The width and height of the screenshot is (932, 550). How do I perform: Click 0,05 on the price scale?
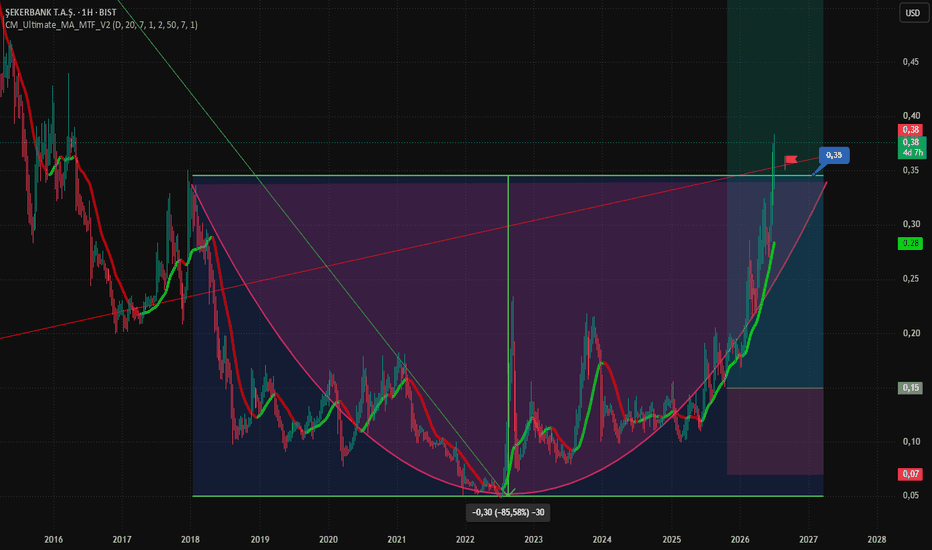(911, 495)
